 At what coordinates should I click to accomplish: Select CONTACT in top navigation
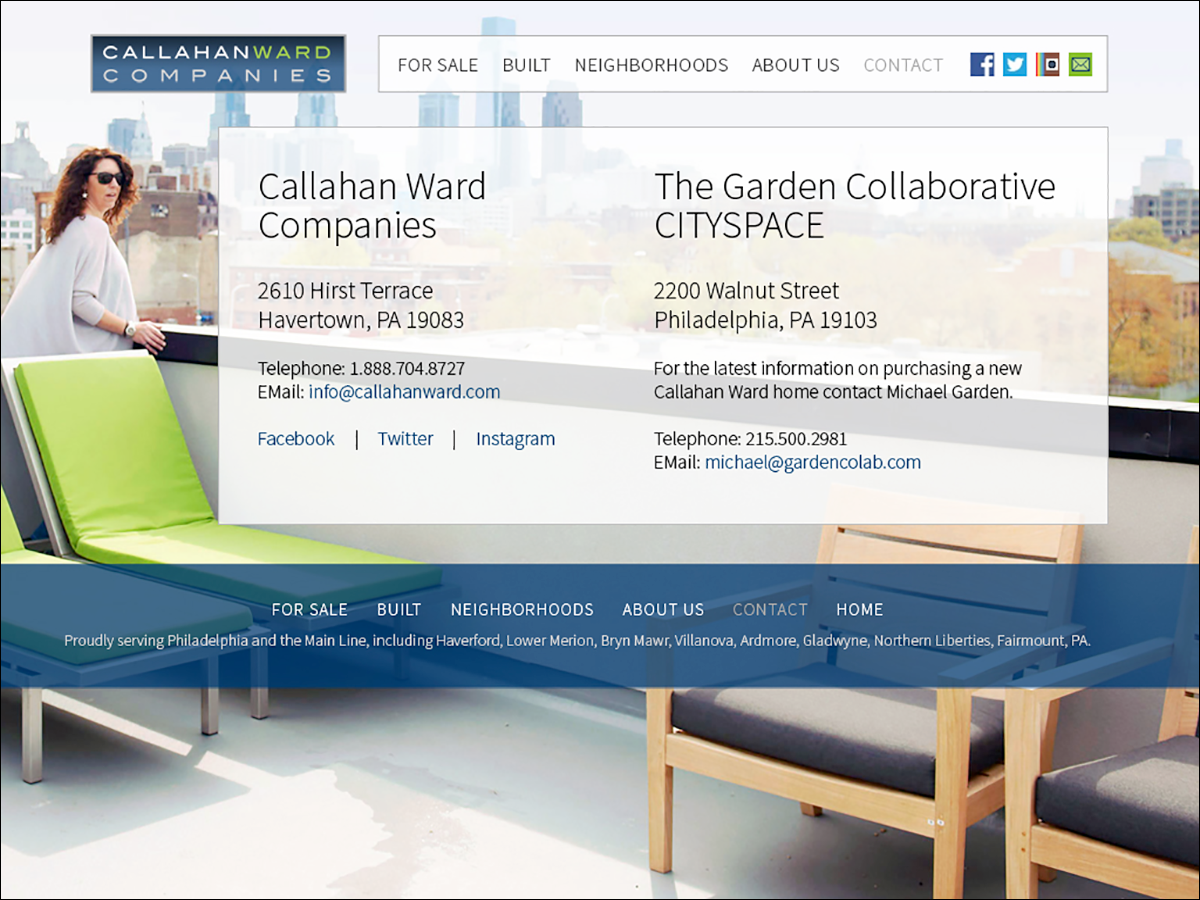[903, 65]
